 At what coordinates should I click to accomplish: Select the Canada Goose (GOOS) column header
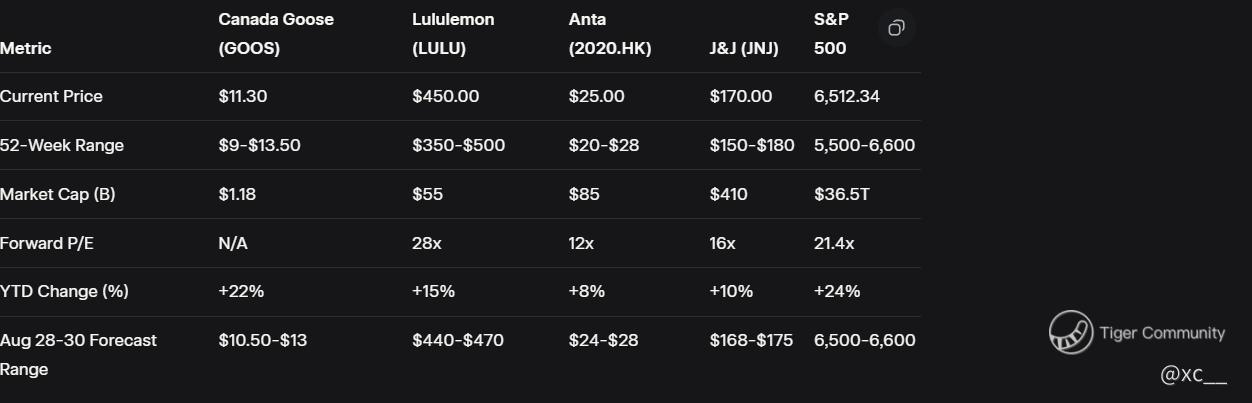click(x=276, y=34)
